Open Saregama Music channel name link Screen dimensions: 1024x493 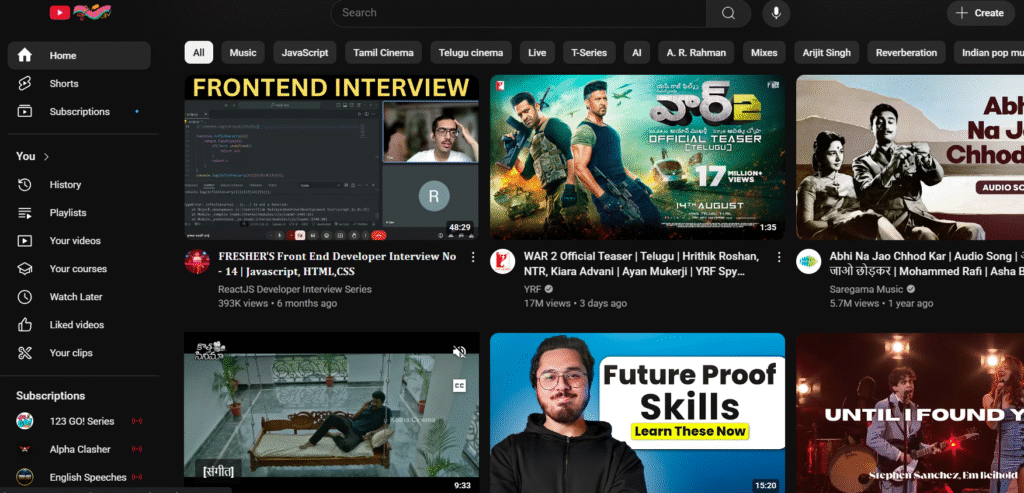click(x=866, y=289)
